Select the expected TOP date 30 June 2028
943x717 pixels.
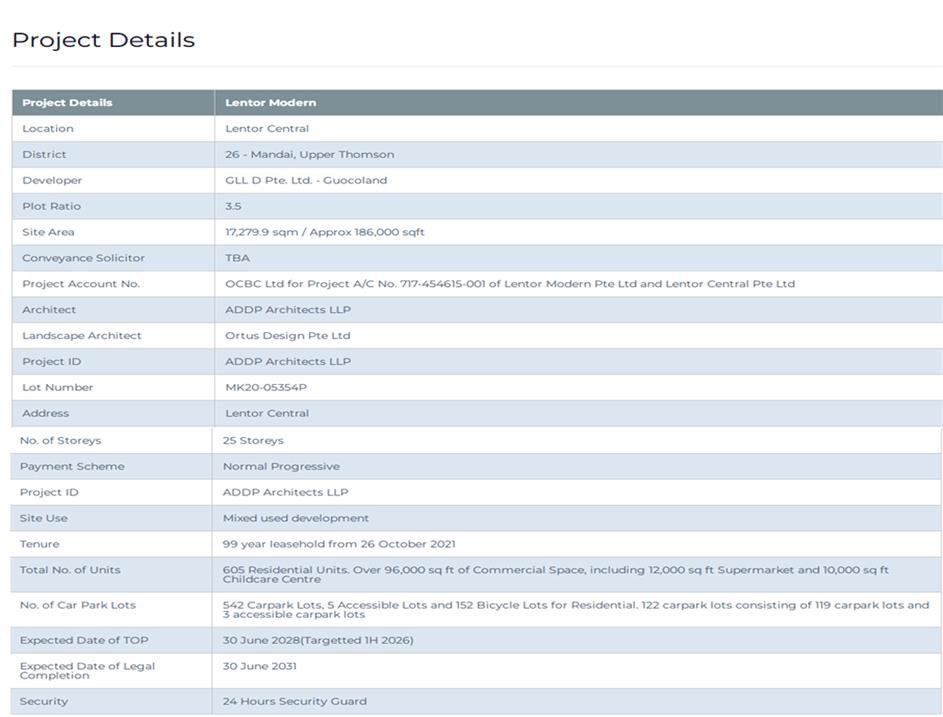pos(317,640)
